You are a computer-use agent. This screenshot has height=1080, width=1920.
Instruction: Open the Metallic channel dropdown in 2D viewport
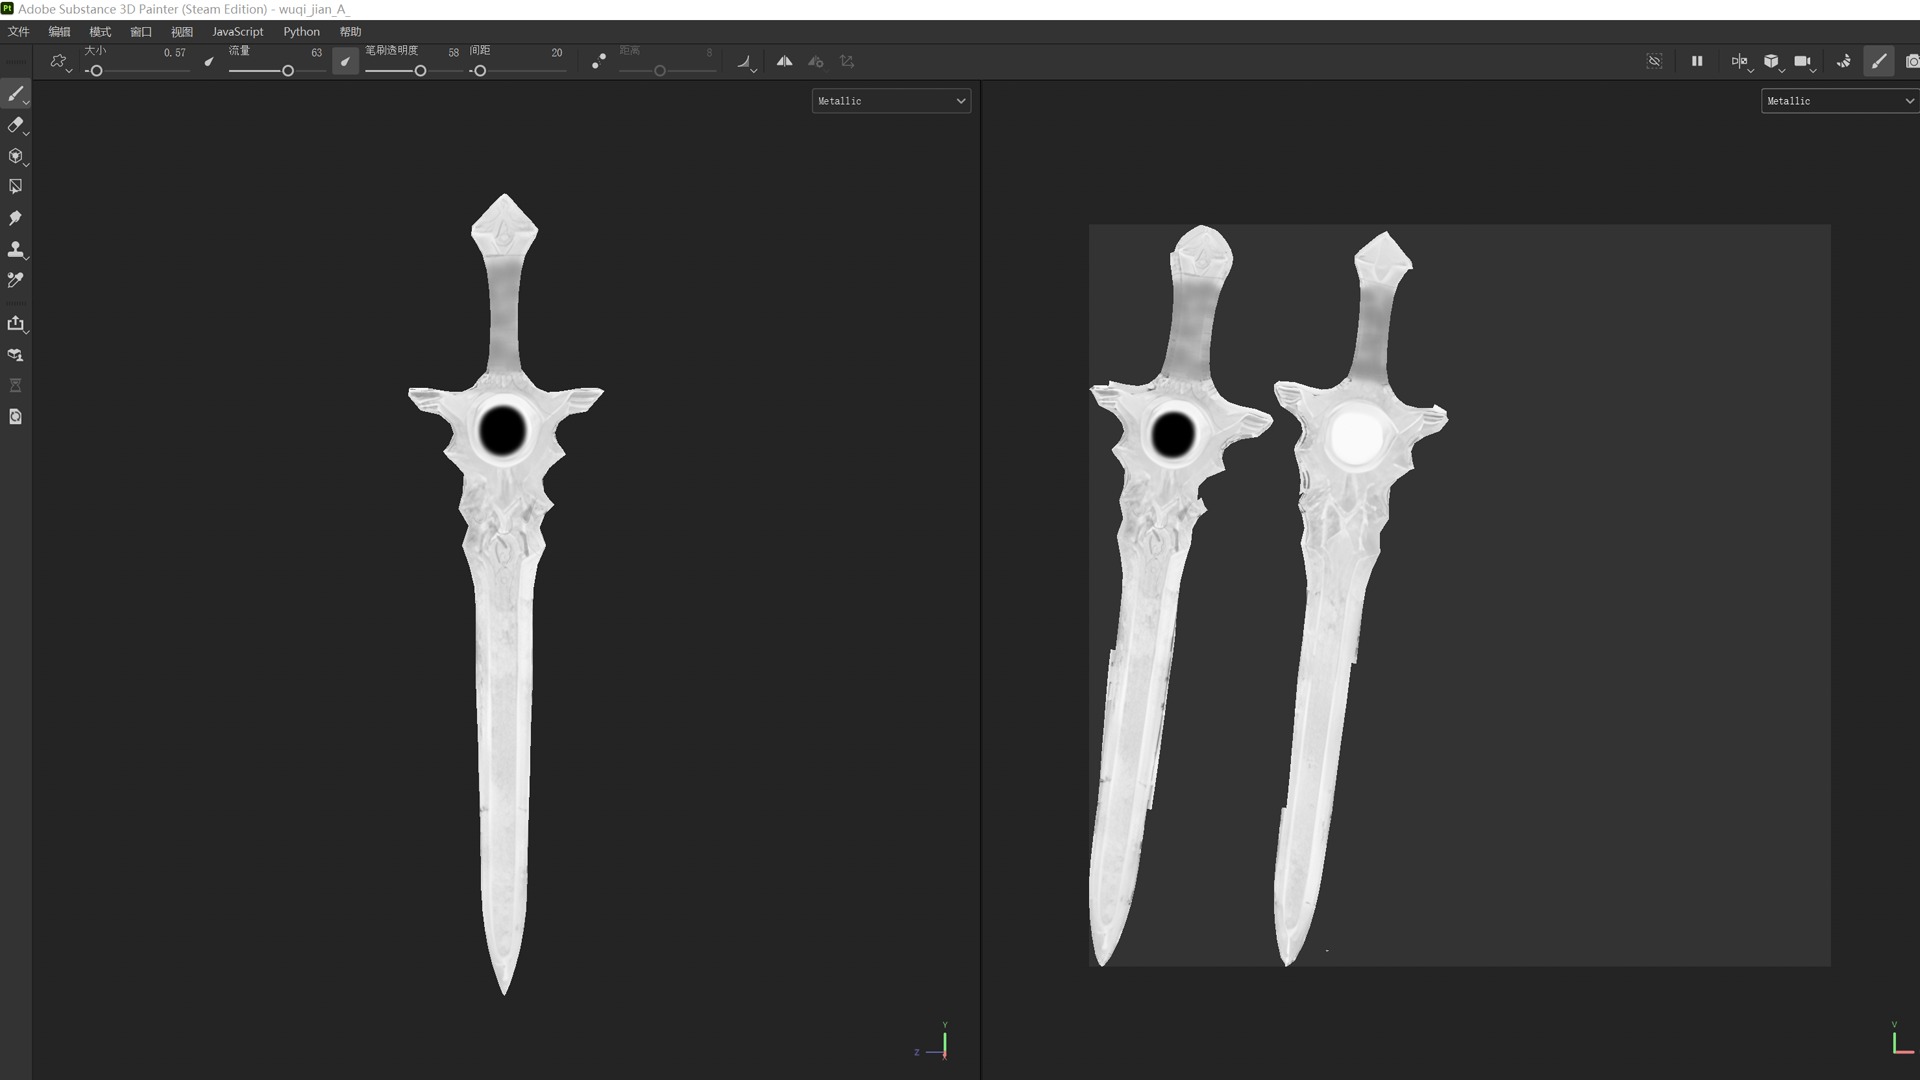tap(1840, 101)
